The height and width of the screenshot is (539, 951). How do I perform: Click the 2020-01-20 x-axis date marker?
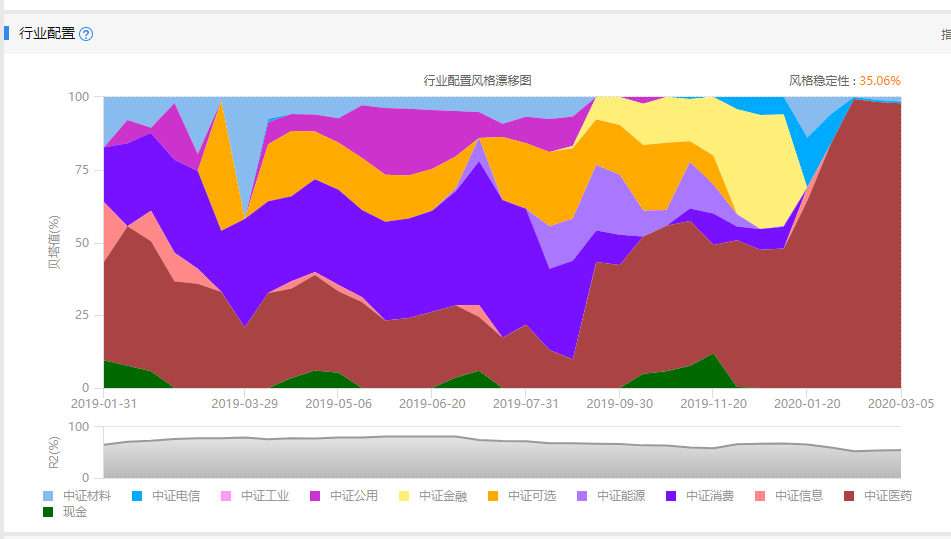[x=807, y=404]
